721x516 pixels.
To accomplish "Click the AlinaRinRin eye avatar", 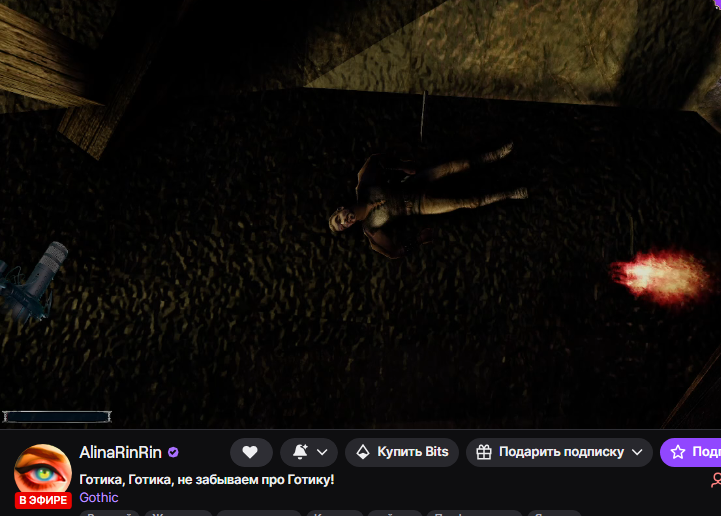I will click(43, 471).
